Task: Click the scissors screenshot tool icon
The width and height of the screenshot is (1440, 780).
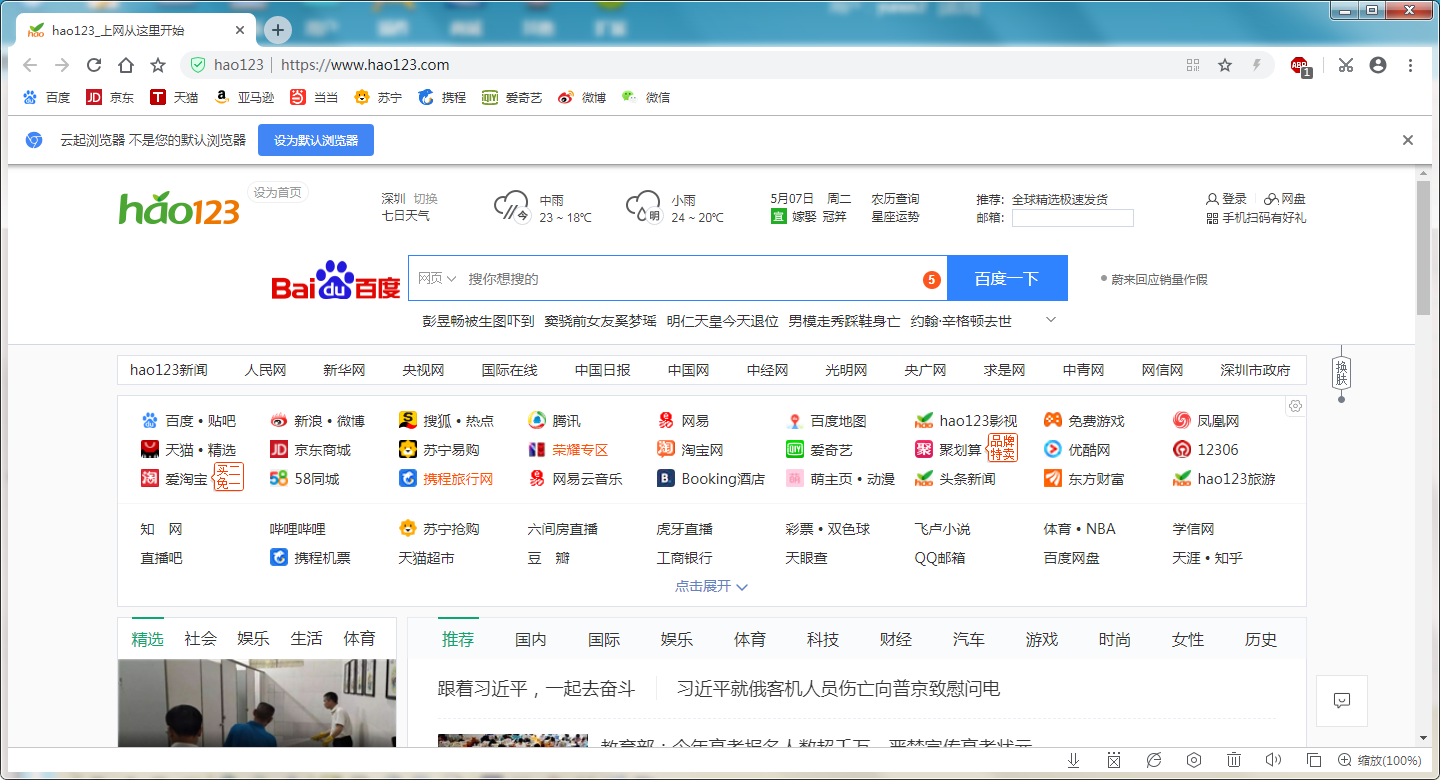Action: click(1346, 64)
